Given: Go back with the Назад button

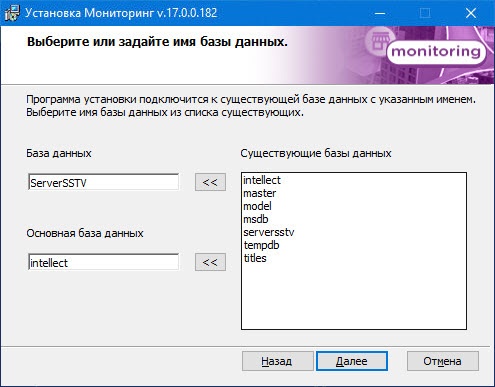Looking at the screenshot, I should 277,361.
